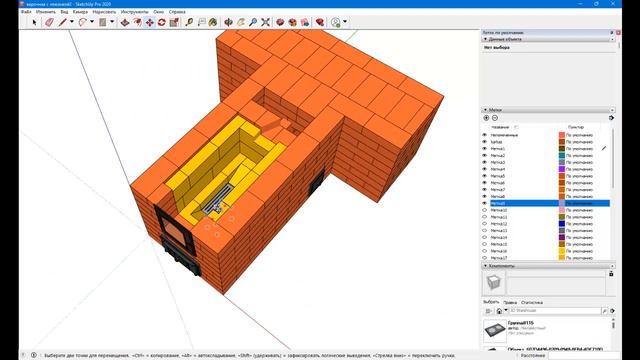Image resolution: width=640 pixels, height=360 pixels.
Task: Pick the Tape Measure tool
Action: (189, 22)
